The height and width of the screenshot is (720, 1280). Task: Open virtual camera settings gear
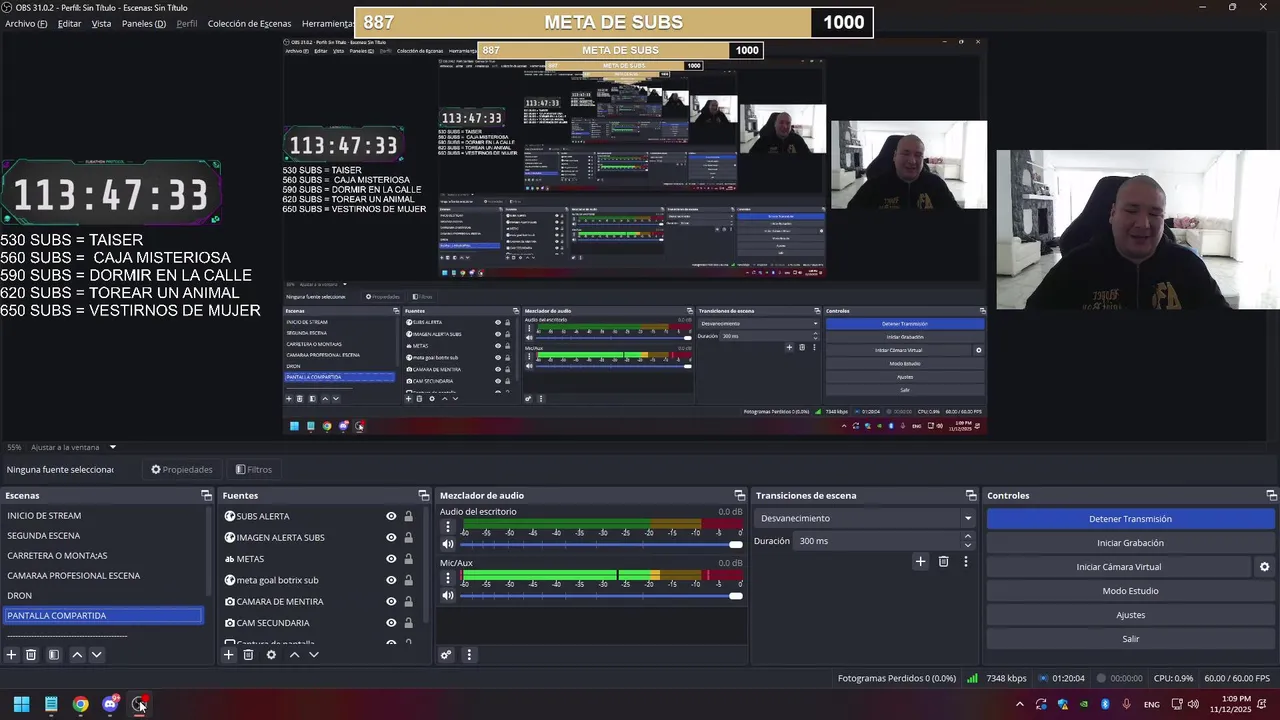1264,567
